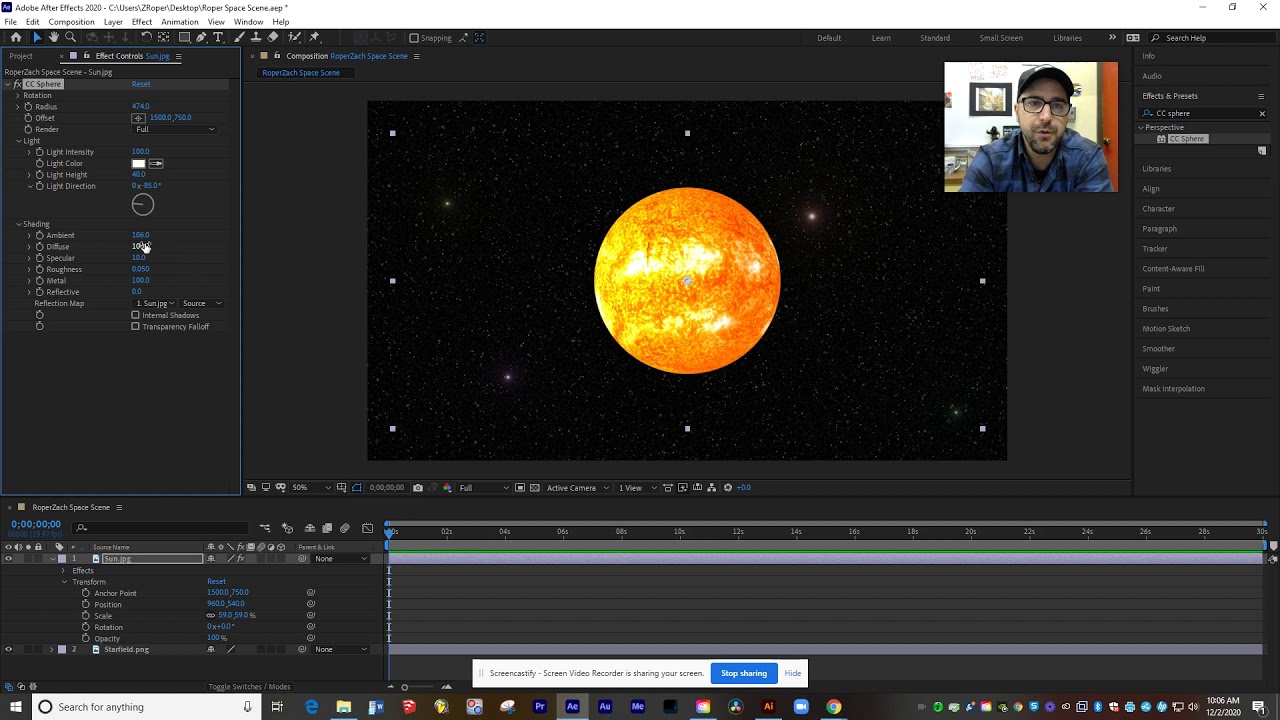Click the Light Color swatch
Viewport: 1280px width, 720px height.
138,163
